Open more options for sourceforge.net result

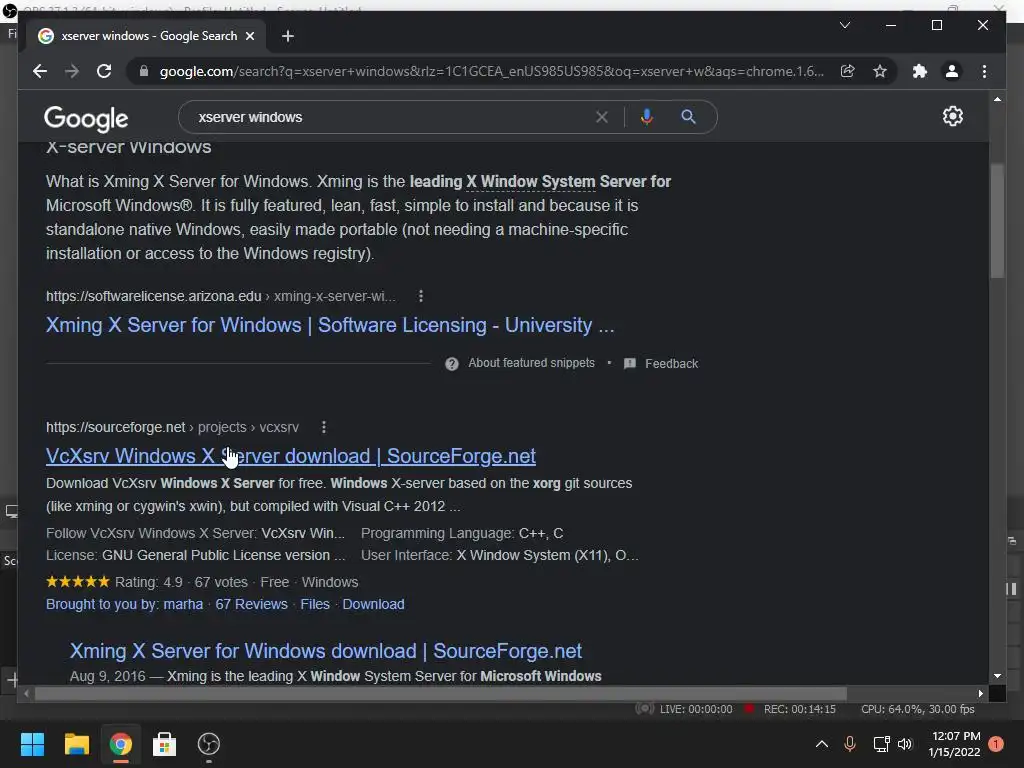323,427
